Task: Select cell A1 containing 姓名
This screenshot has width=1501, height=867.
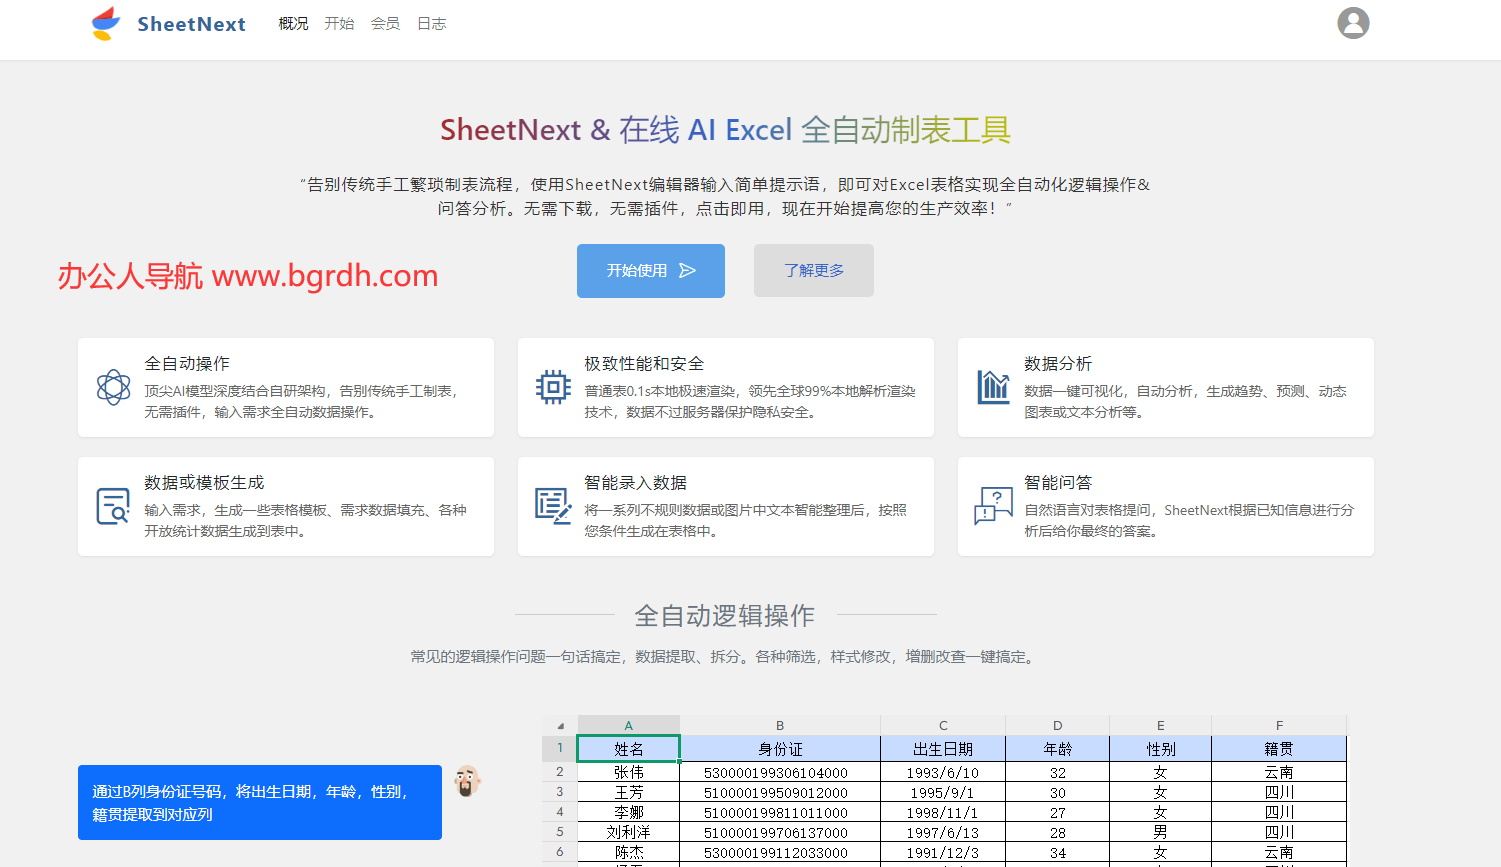Action: point(628,748)
